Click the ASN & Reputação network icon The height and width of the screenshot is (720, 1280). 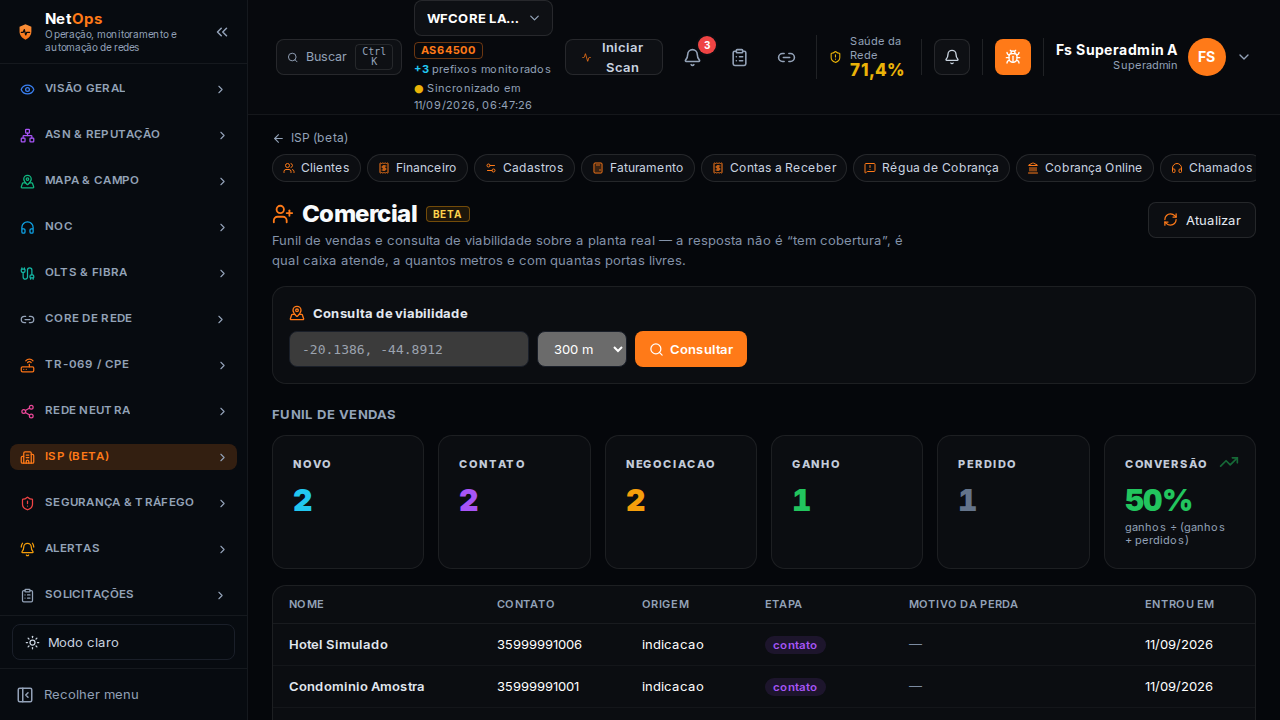(x=28, y=135)
